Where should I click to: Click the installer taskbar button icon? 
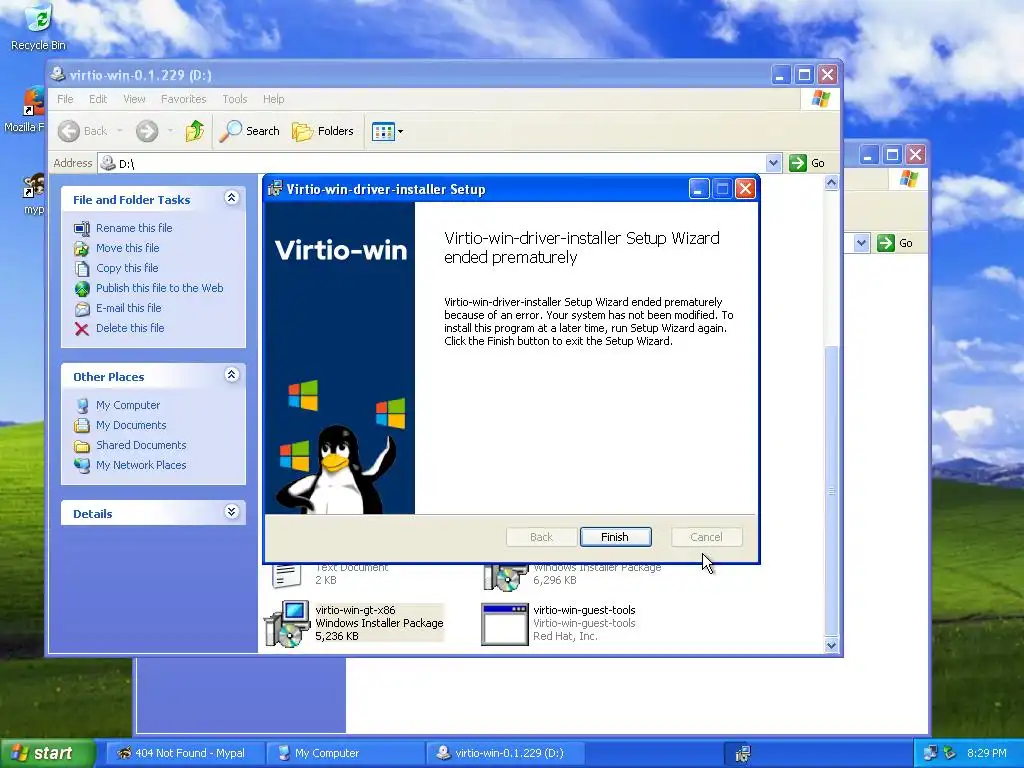pos(743,753)
